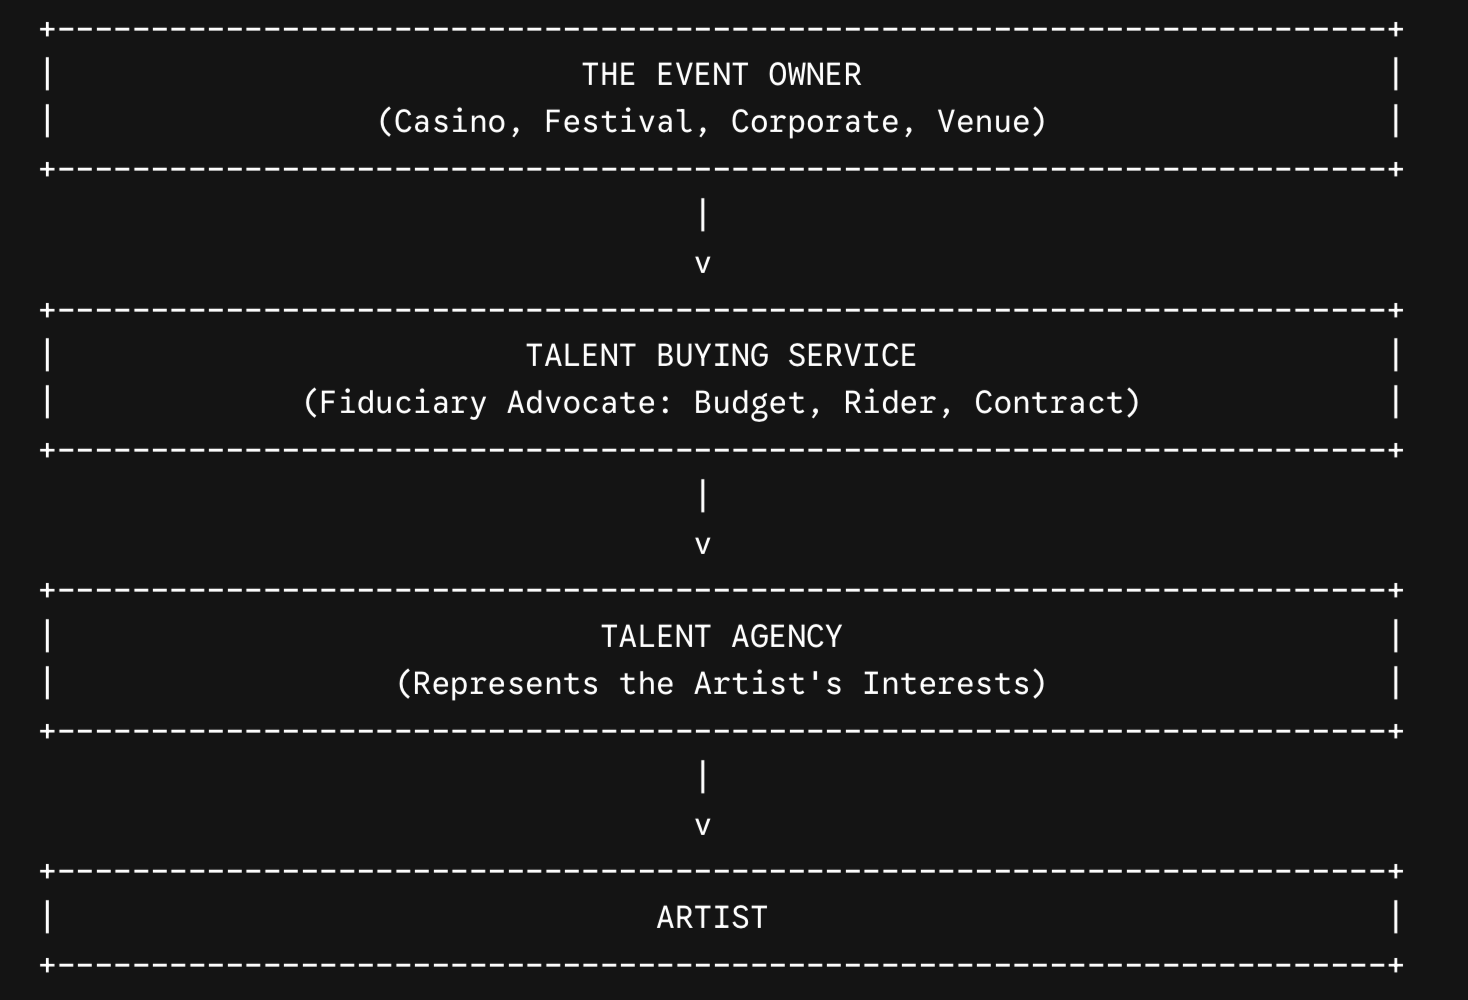Click the arrow above the ARTIST box

pos(703,827)
